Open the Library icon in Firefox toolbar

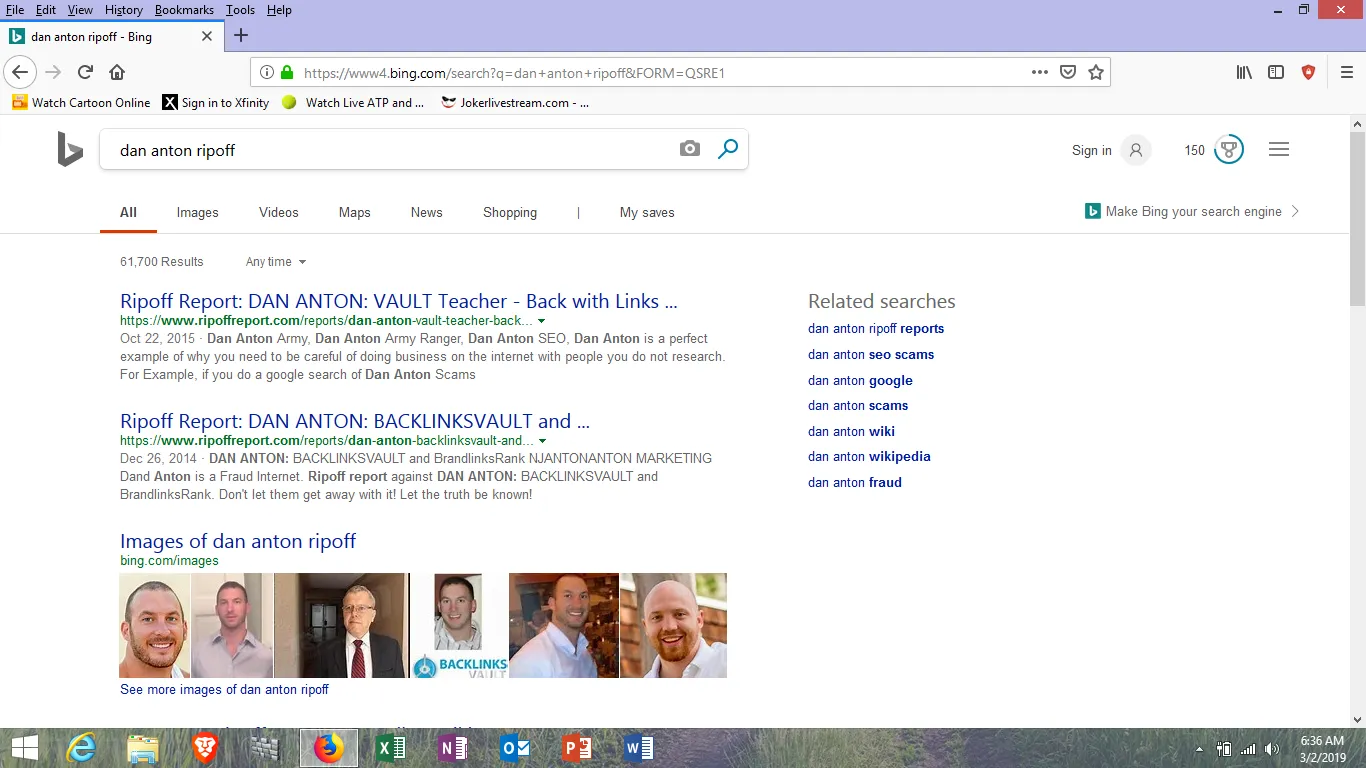(x=1244, y=72)
